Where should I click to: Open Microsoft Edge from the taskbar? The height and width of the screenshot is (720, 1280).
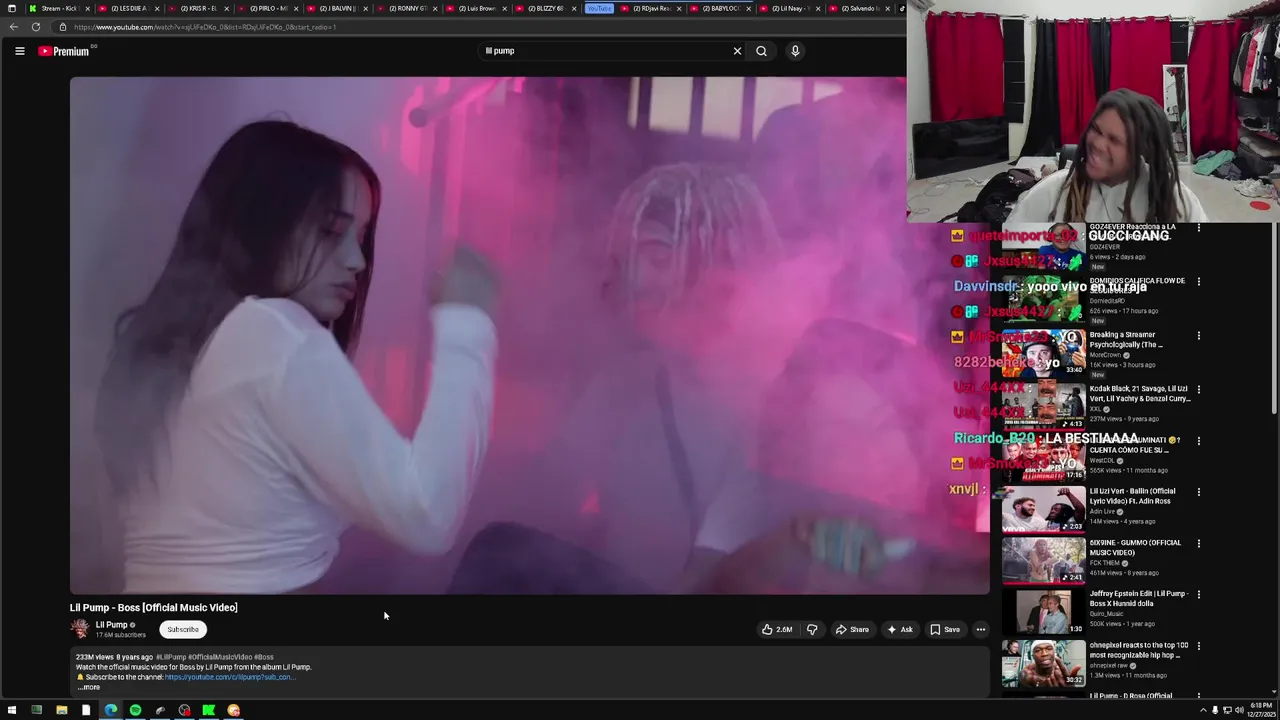[110, 710]
